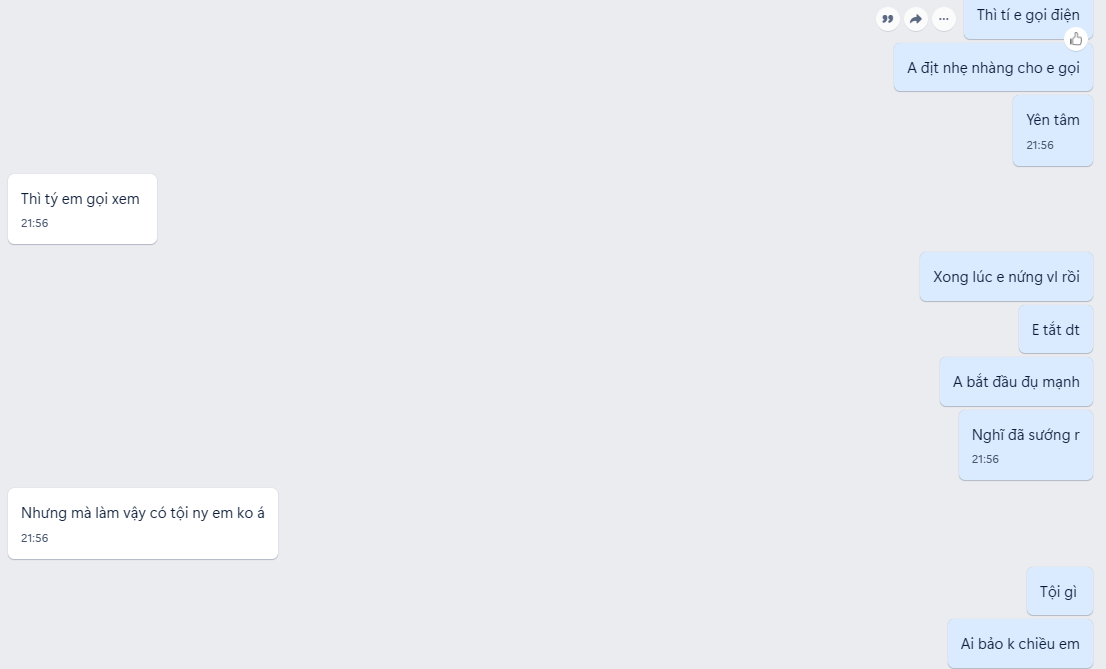Select the 'Thì tí e gọi điện' message
This screenshot has height=669, width=1106.
point(1028,16)
